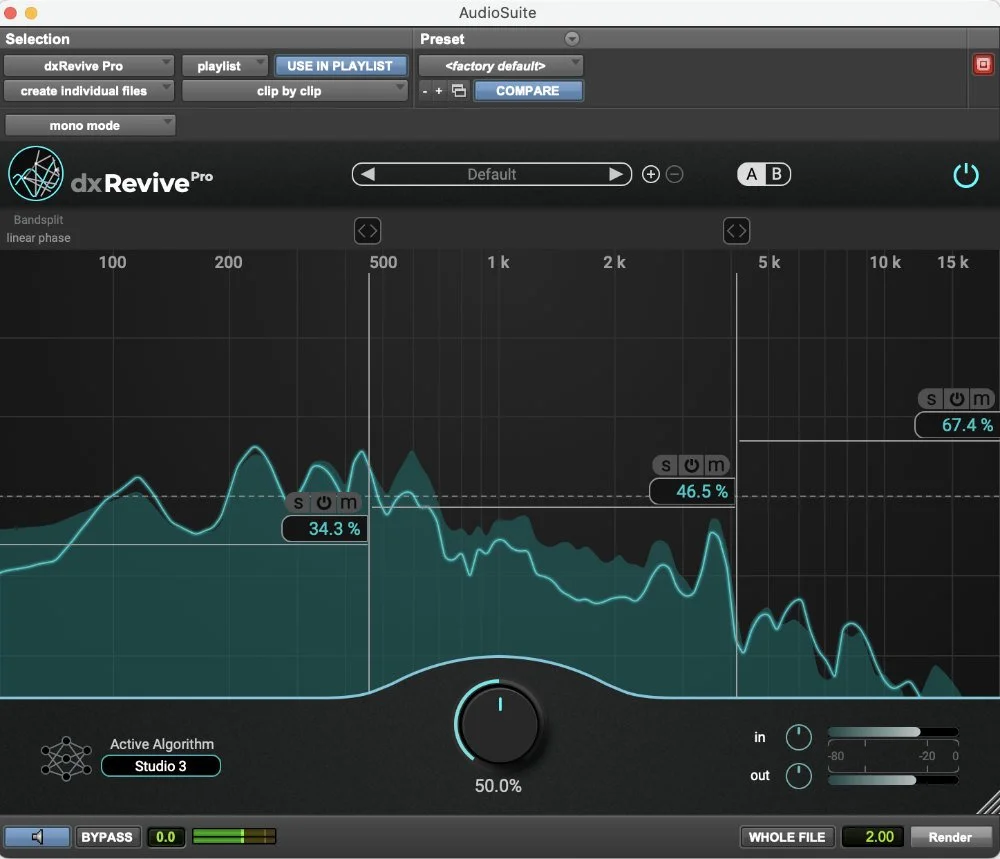Image resolution: width=1000 pixels, height=859 pixels.
Task: Open the Studio 3 algorithm selector
Action: pos(161,766)
